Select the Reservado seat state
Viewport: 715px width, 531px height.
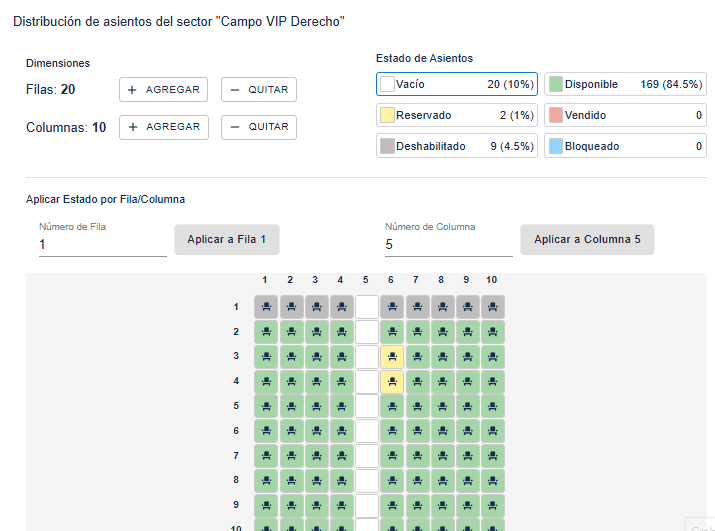click(x=457, y=116)
